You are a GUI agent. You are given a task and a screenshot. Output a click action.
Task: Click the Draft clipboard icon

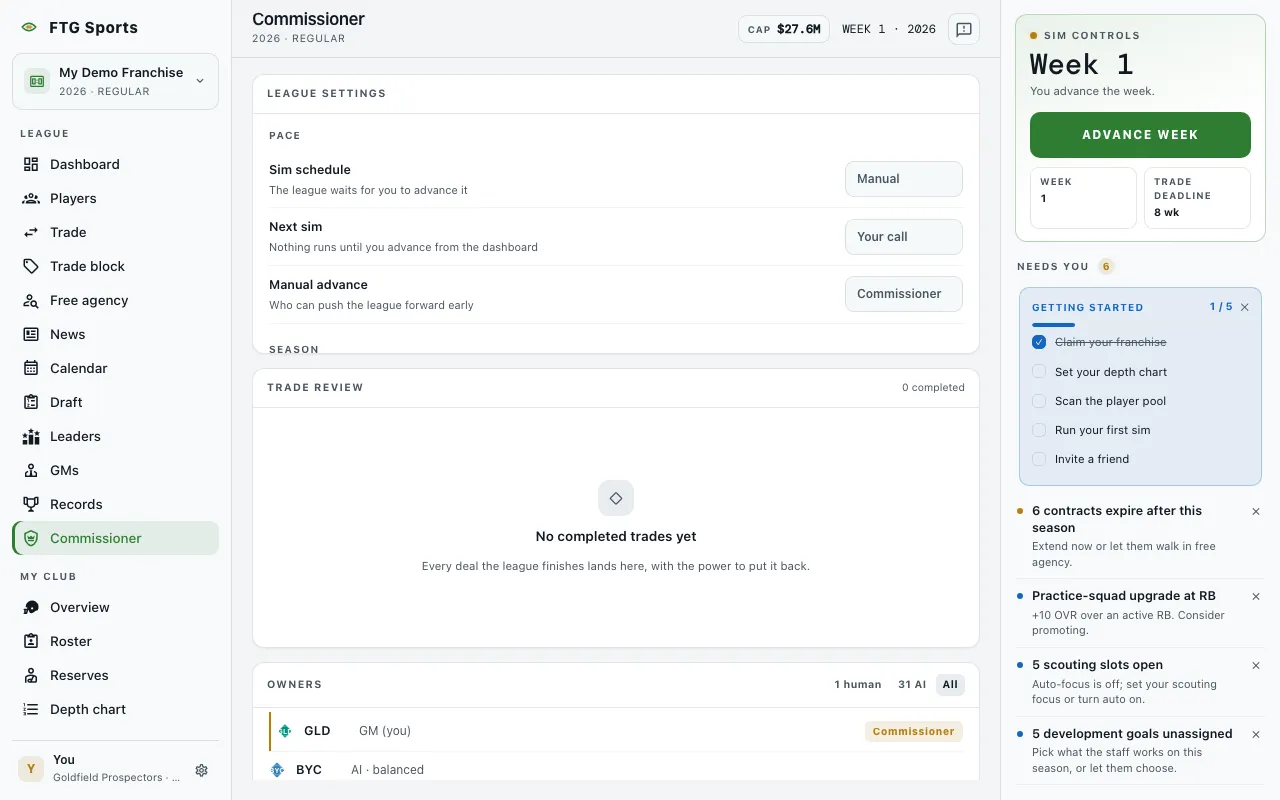tap(31, 402)
